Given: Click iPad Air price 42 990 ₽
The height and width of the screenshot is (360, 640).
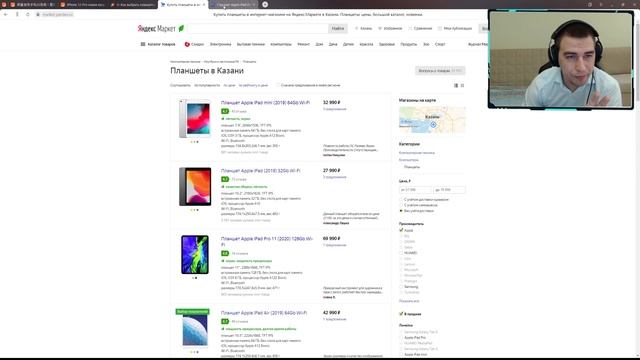Looking at the screenshot, I should click(x=331, y=313).
